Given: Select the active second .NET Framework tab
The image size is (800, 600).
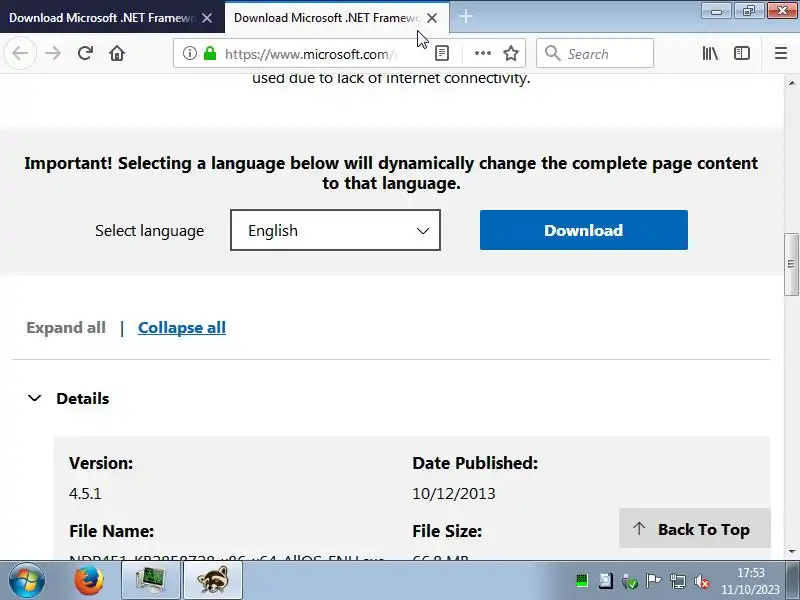Looking at the screenshot, I should (327, 18).
